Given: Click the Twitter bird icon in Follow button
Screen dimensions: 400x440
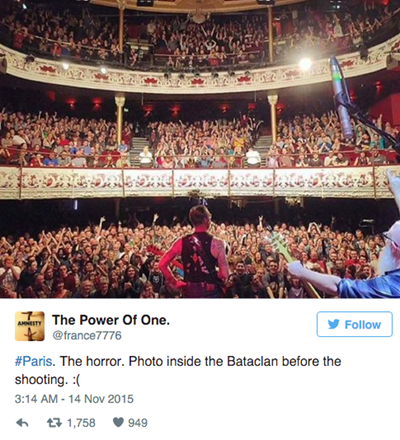Looking at the screenshot, I should click(x=334, y=324).
